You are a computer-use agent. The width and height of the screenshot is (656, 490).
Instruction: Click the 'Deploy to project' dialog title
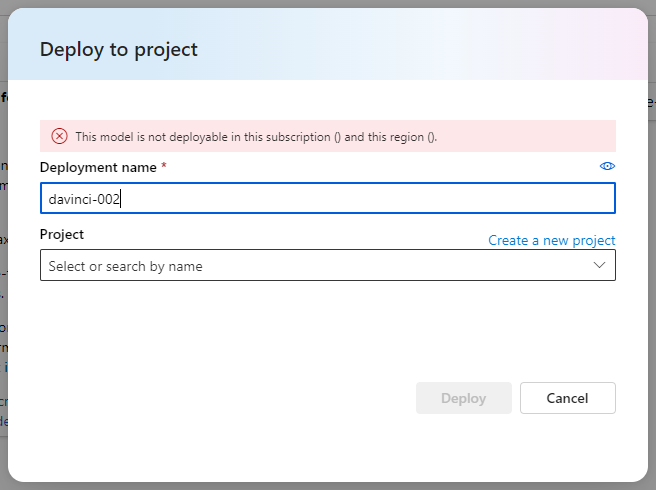118,49
